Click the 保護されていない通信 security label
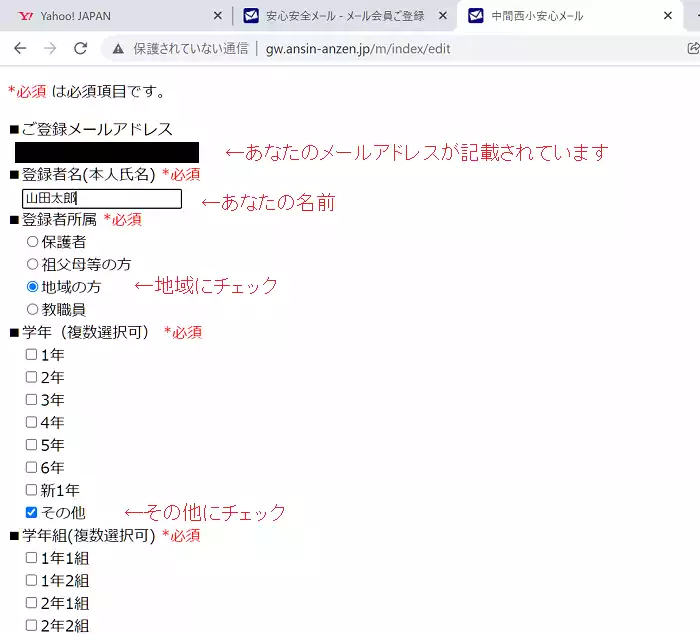700x634 pixels. point(191,49)
